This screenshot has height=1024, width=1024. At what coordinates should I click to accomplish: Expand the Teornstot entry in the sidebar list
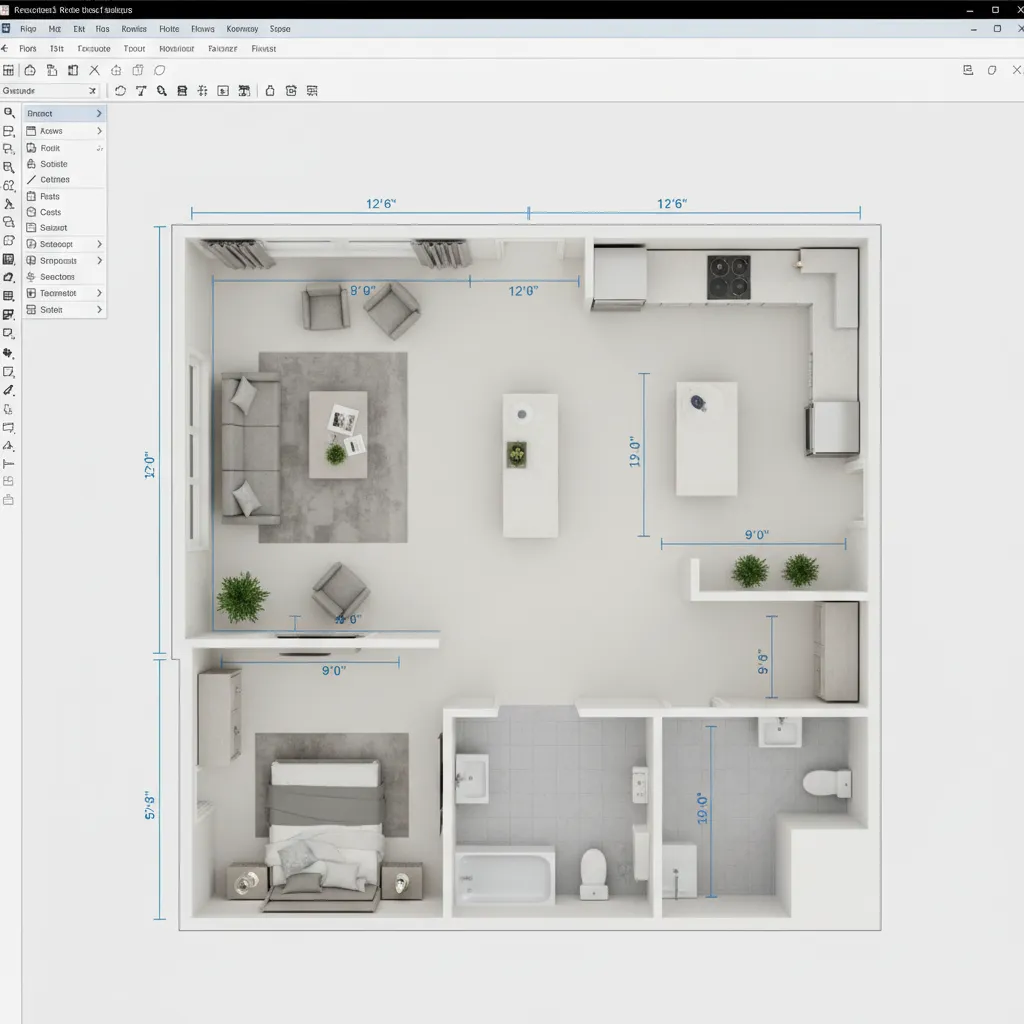coord(100,292)
